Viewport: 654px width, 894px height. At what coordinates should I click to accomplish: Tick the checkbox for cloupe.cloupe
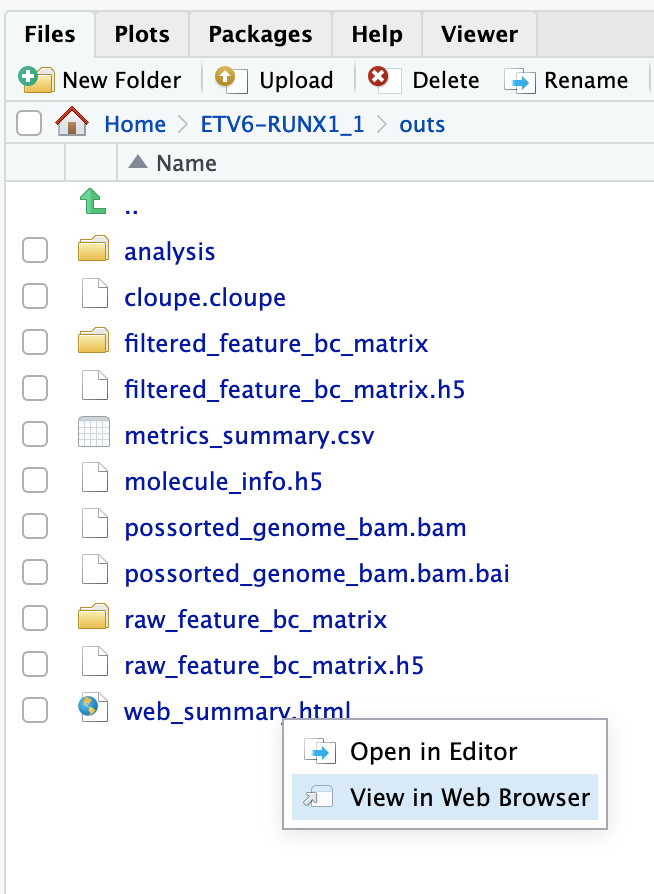35,297
